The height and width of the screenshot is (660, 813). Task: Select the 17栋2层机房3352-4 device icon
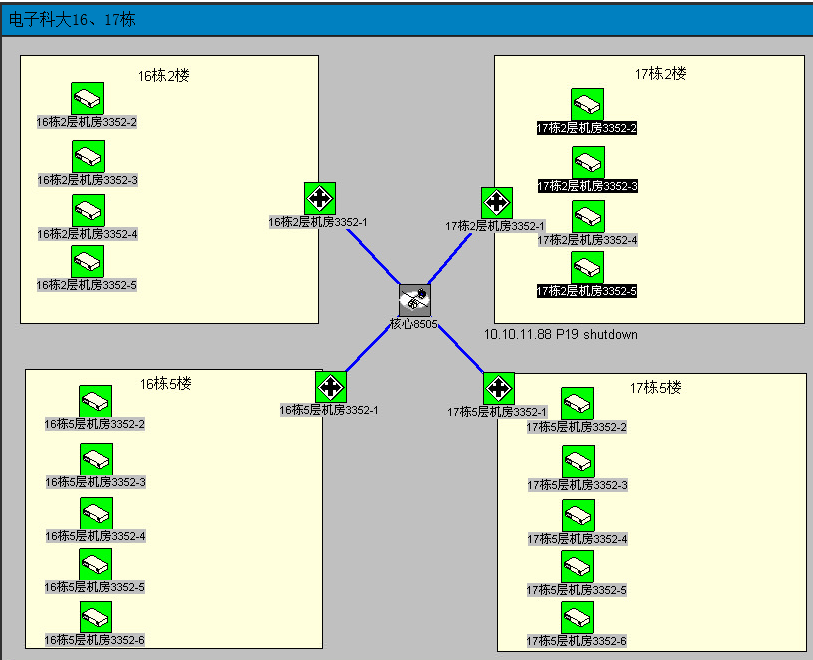pyautogui.click(x=587, y=217)
